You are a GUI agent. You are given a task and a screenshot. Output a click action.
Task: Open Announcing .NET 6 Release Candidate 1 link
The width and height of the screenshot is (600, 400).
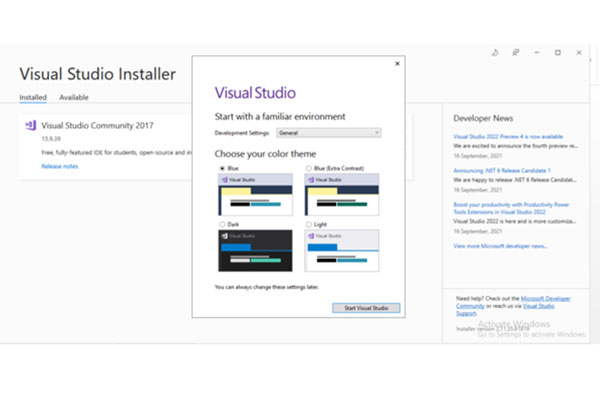pyautogui.click(x=505, y=170)
